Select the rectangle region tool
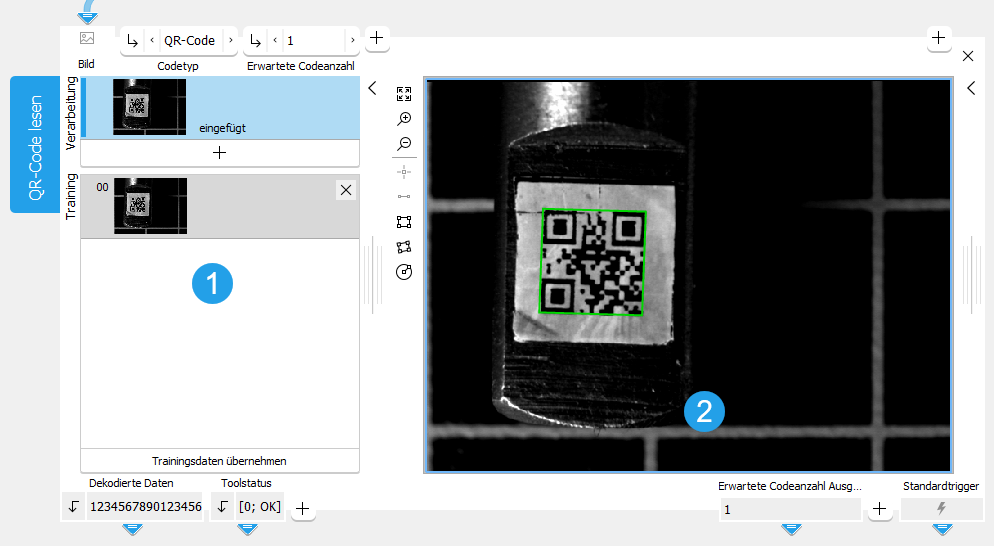The height and width of the screenshot is (546, 994). 404,222
